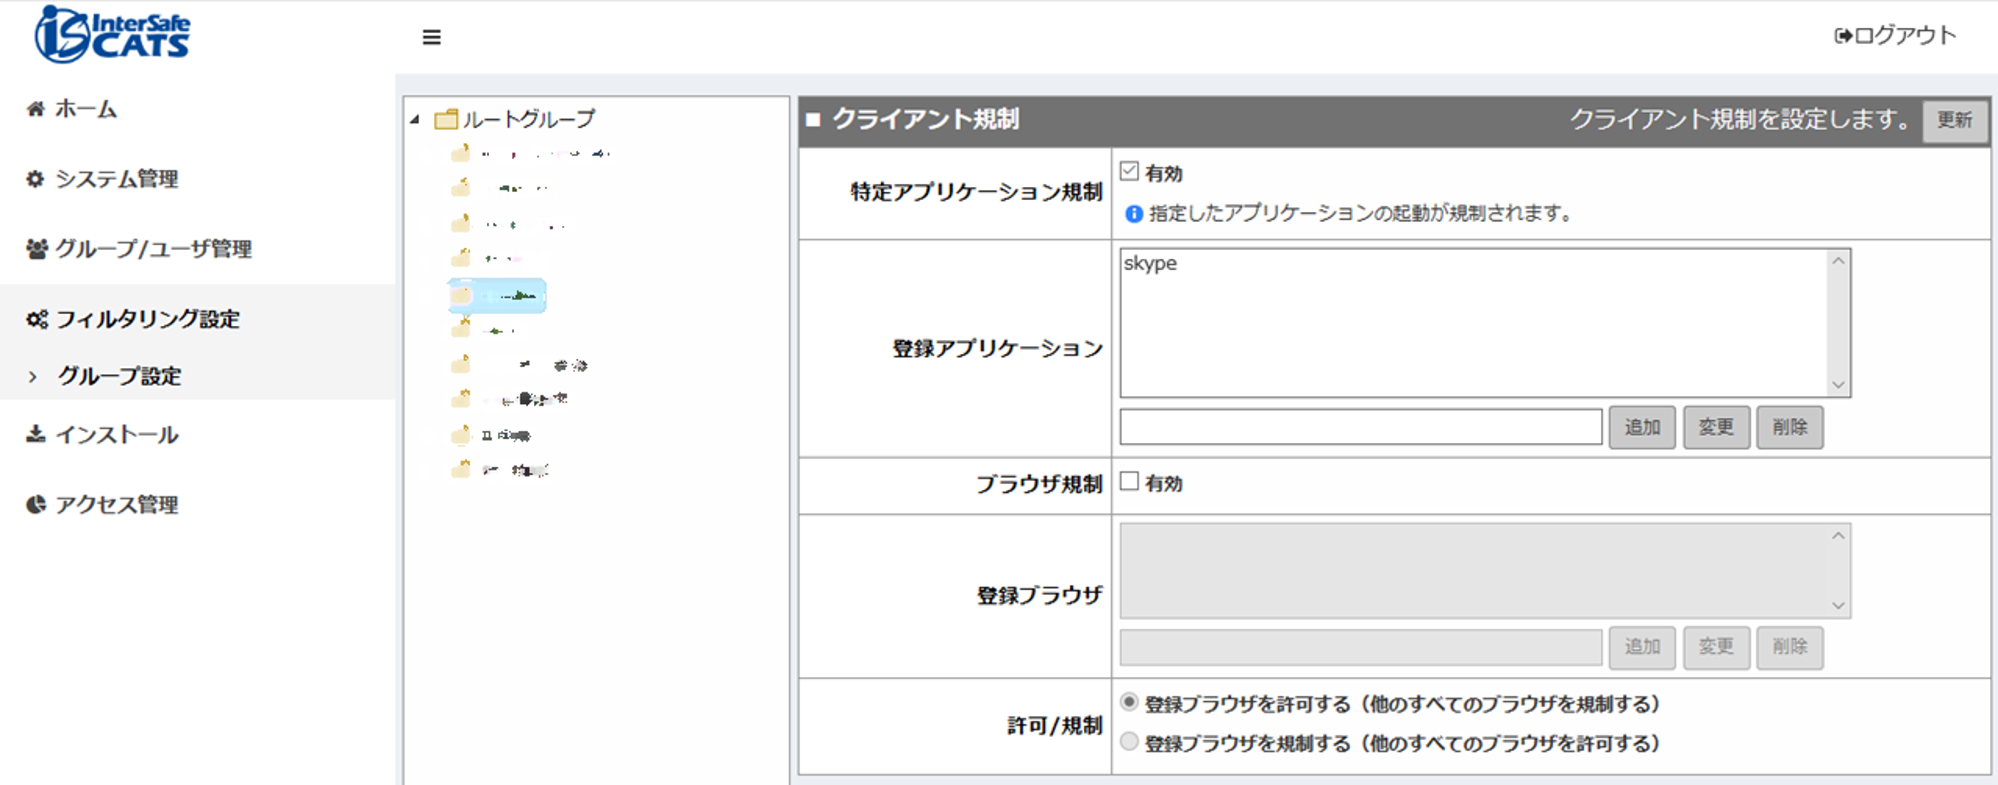Click 追加 button for registered browsers
Viewport: 1998px width, 785px height.
click(x=1642, y=647)
